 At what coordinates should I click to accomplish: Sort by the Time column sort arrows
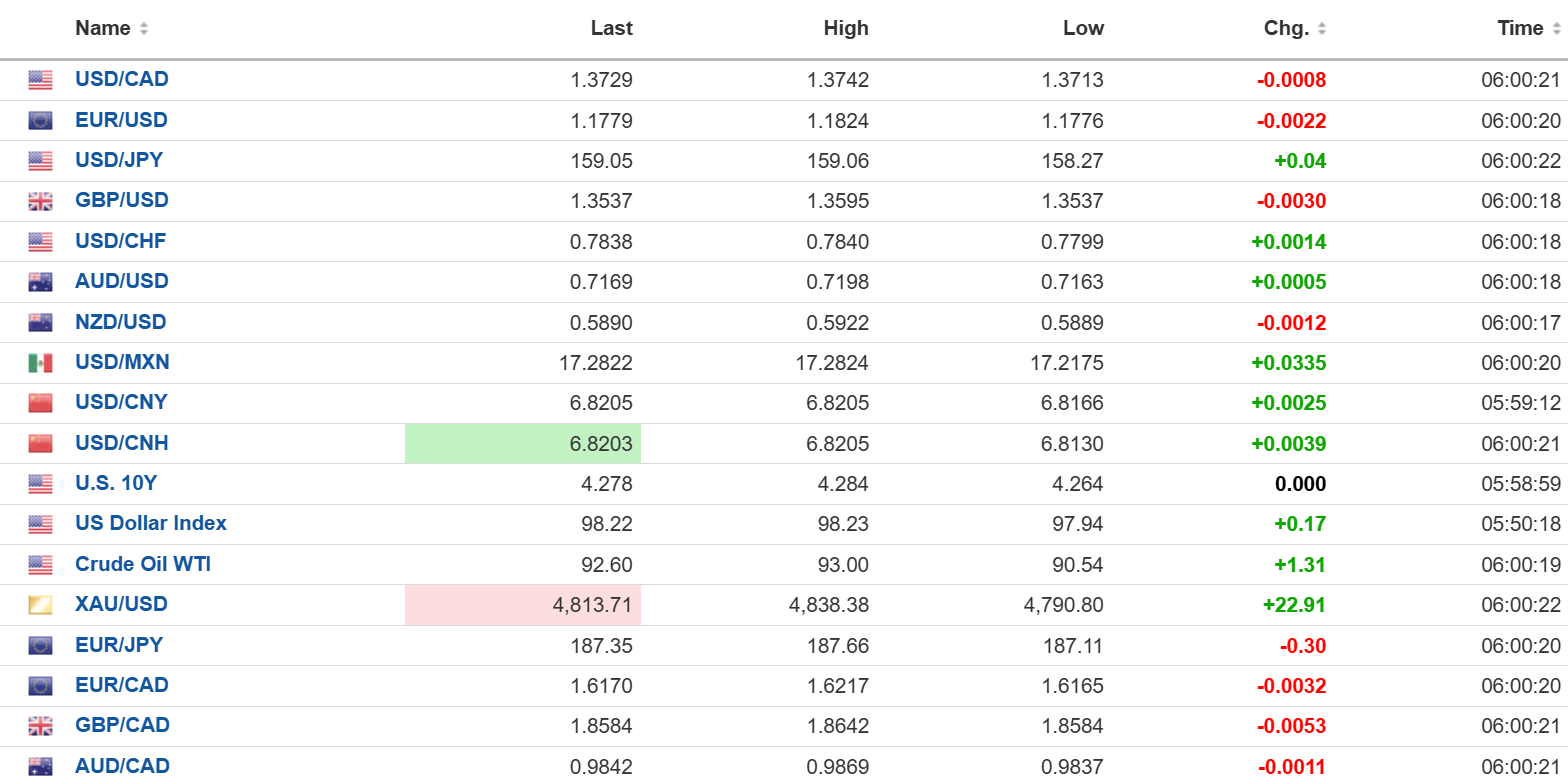pyautogui.click(x=1557, y=29)
